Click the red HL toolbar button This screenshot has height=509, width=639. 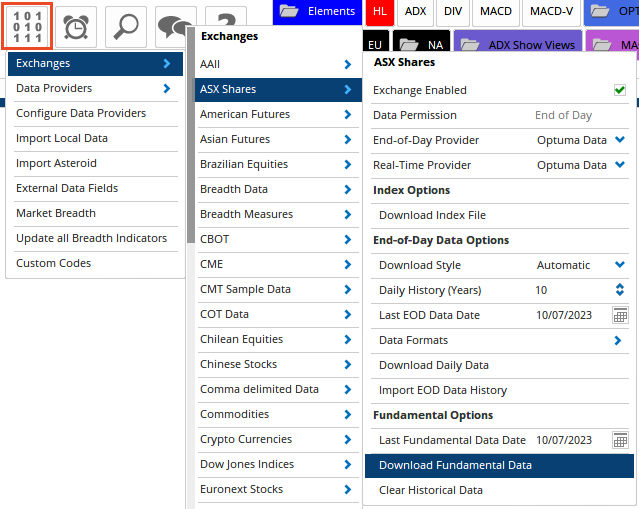click(380, 11)
